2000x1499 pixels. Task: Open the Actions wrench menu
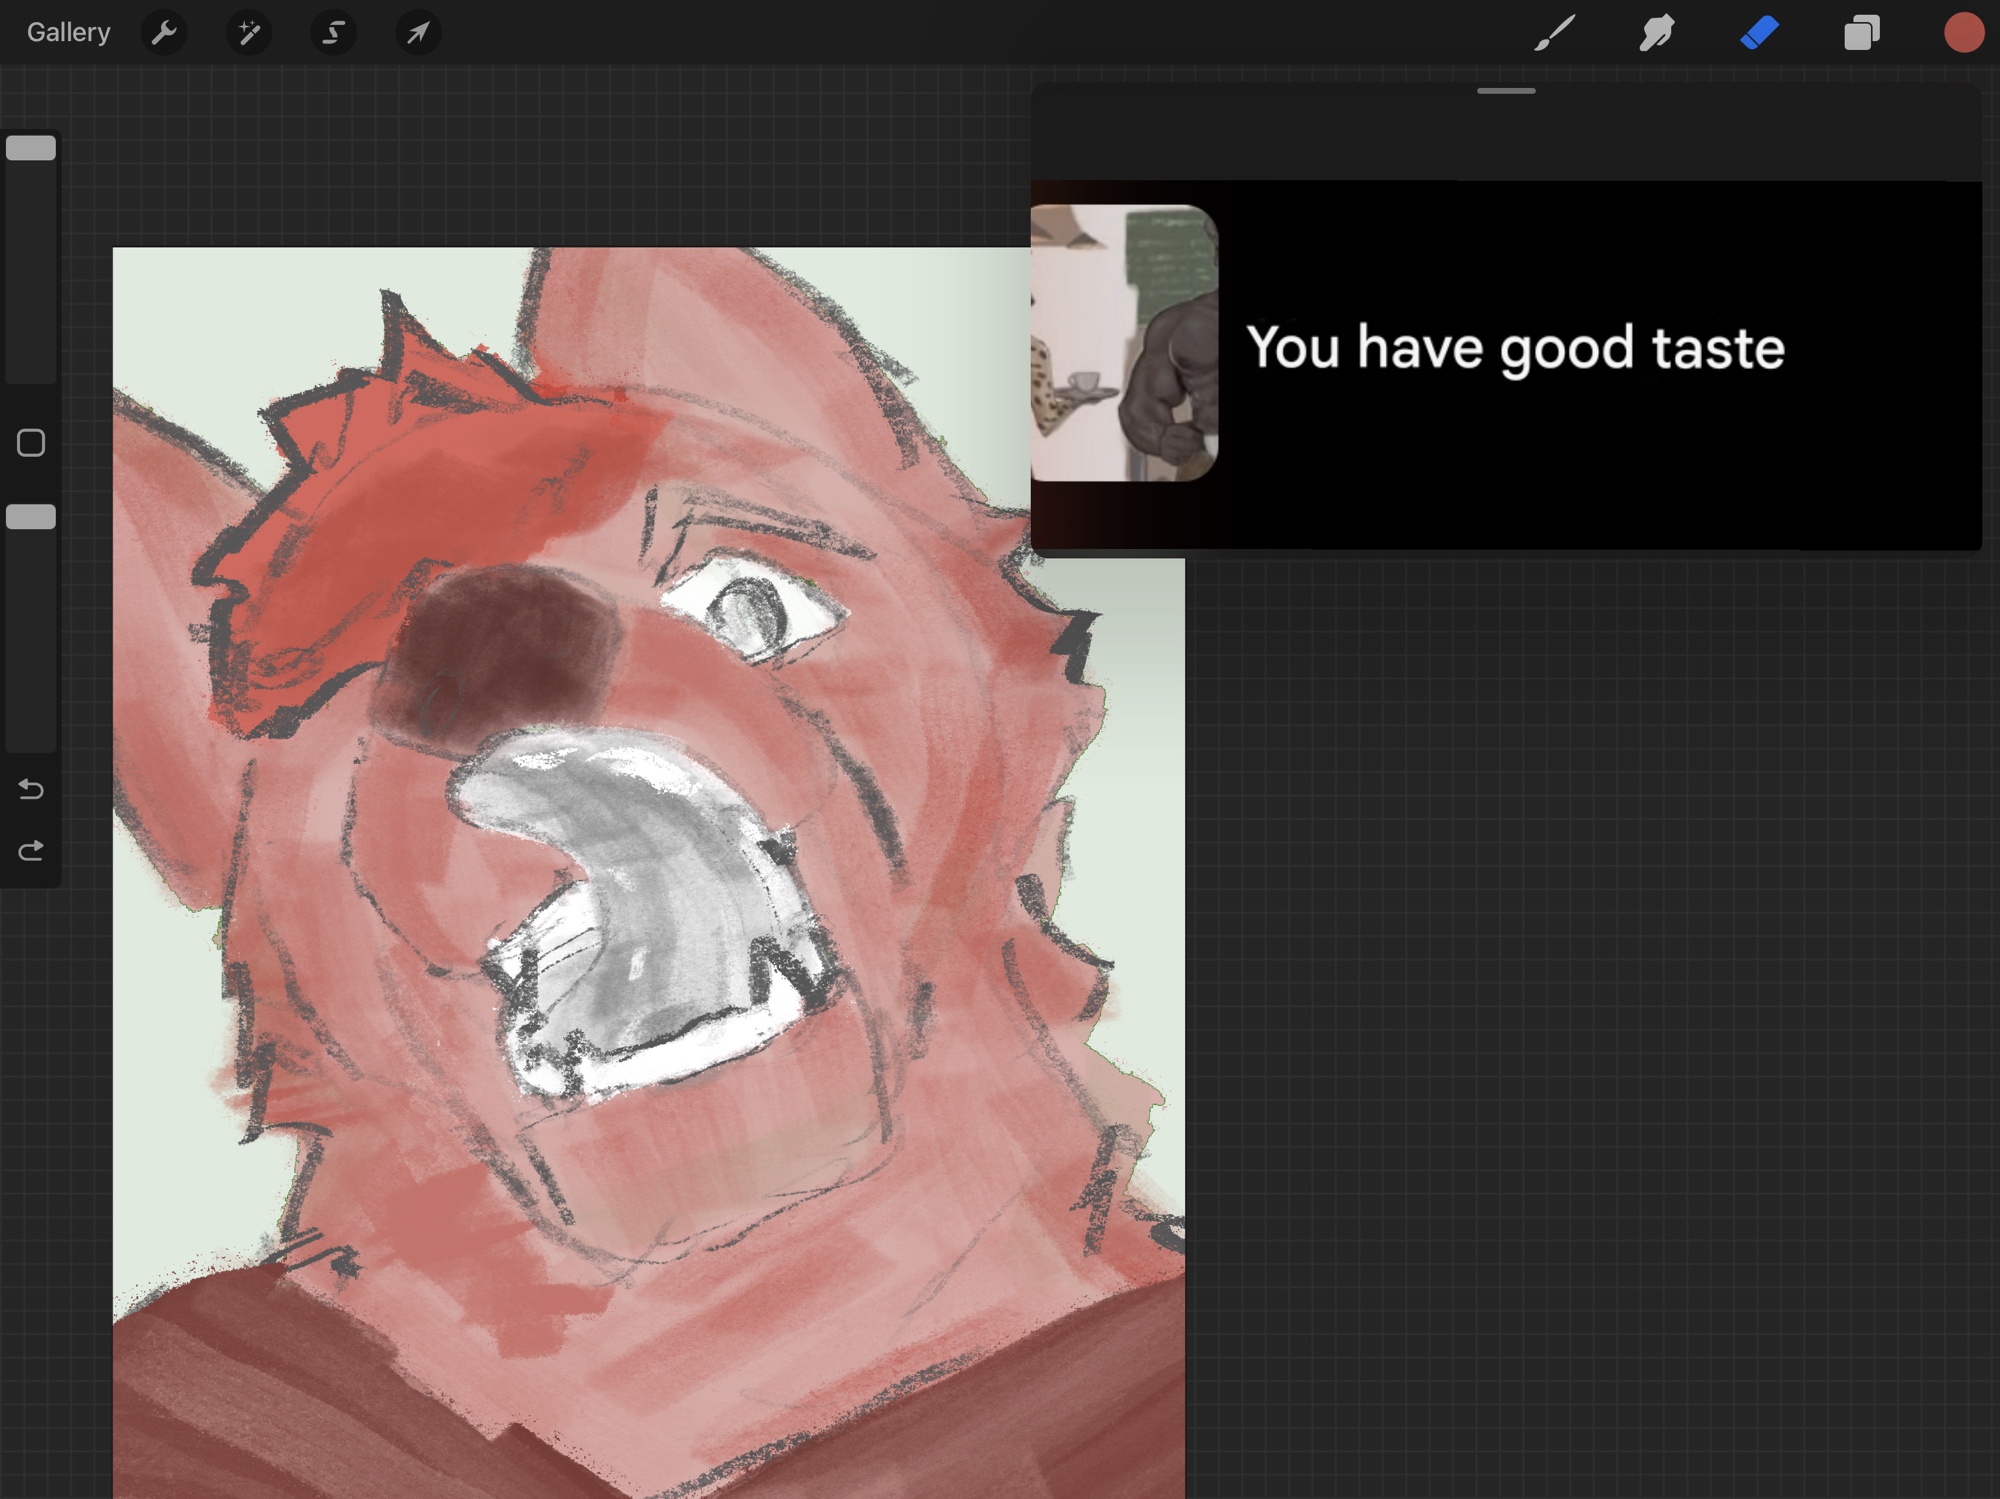[x=164, y=33]
